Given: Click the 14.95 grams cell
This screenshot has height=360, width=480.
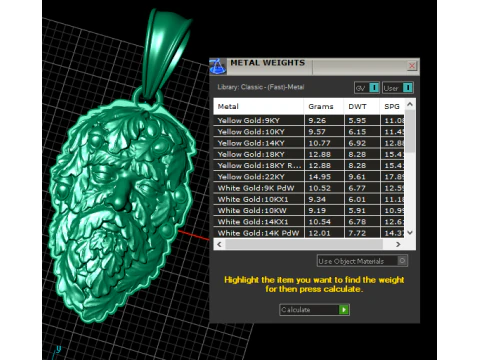Looking at the screenshot, I should [324, 177].
